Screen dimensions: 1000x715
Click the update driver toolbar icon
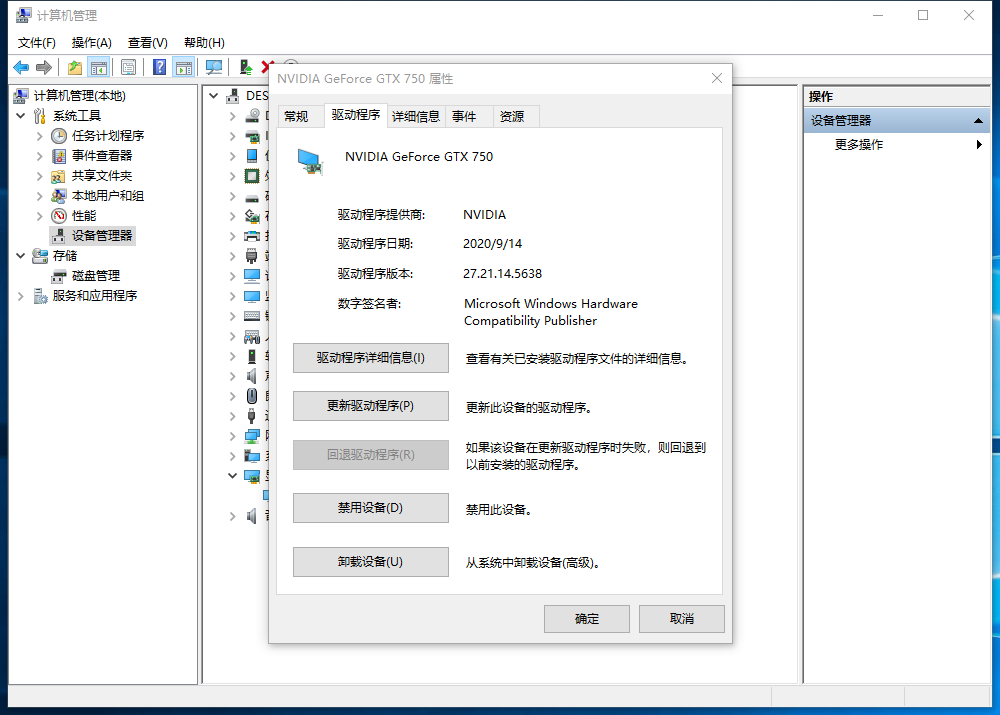point(244,67)
